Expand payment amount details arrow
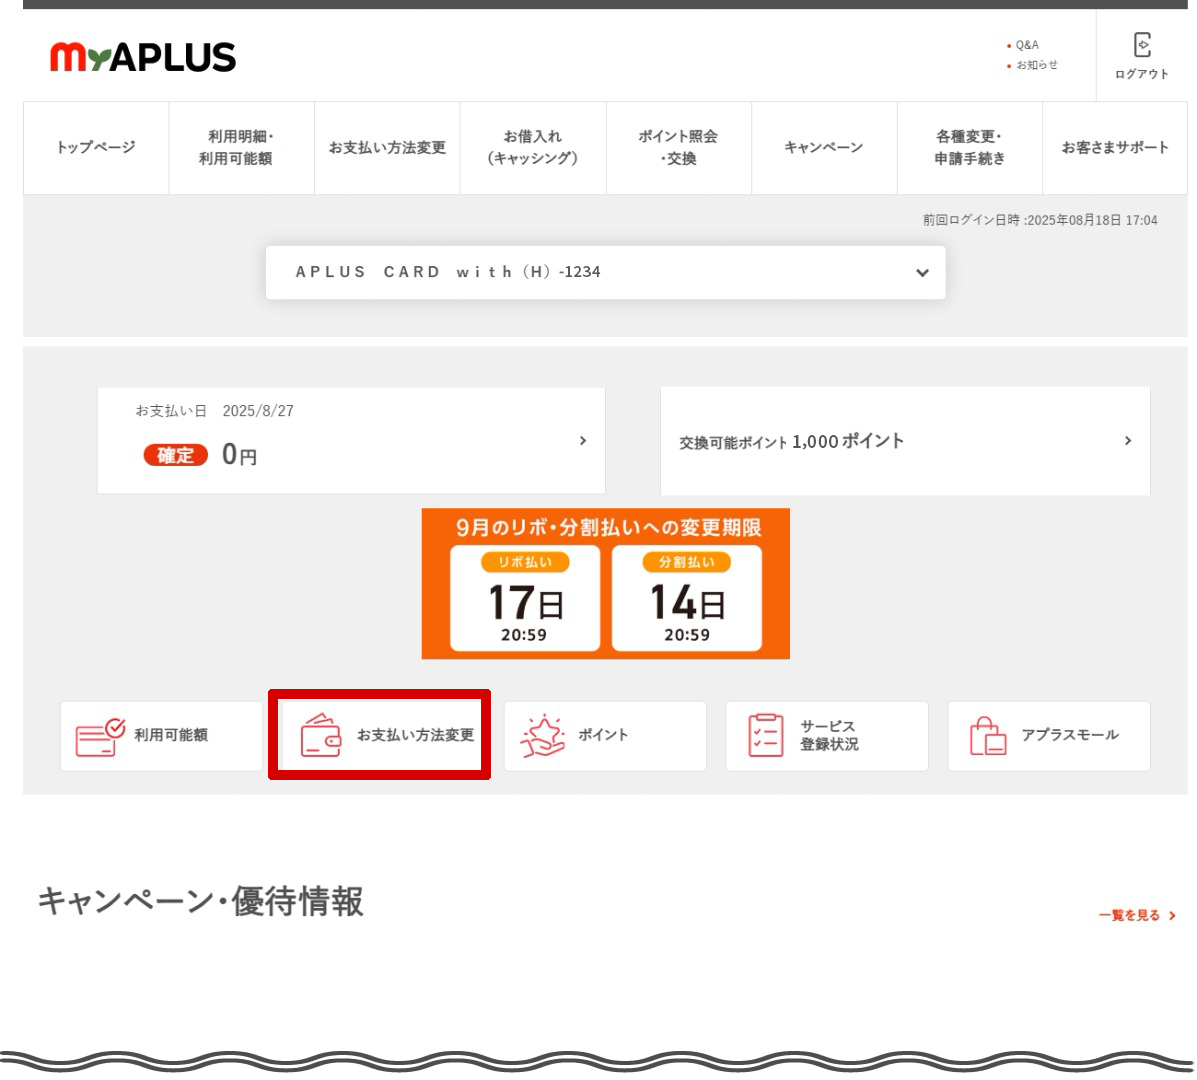1197x1080 pixels. [x=583, y=441]
